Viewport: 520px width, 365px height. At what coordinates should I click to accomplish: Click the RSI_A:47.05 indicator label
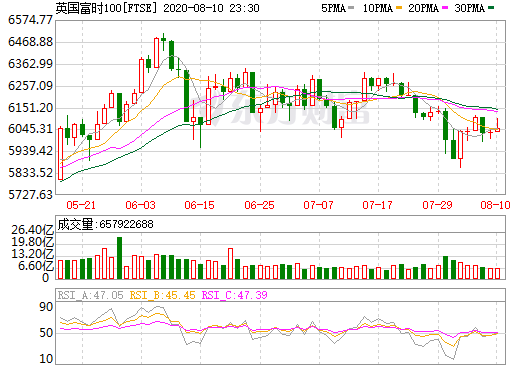click(x=90, y=295)
